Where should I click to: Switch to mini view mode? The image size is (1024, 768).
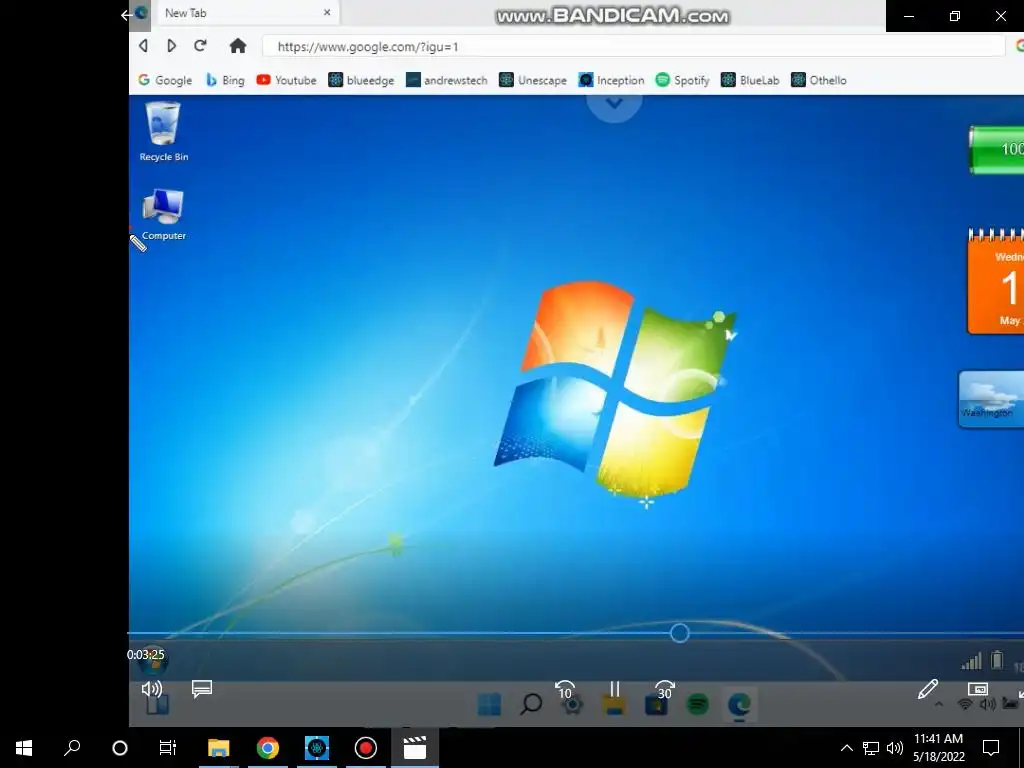pos(978,689)
